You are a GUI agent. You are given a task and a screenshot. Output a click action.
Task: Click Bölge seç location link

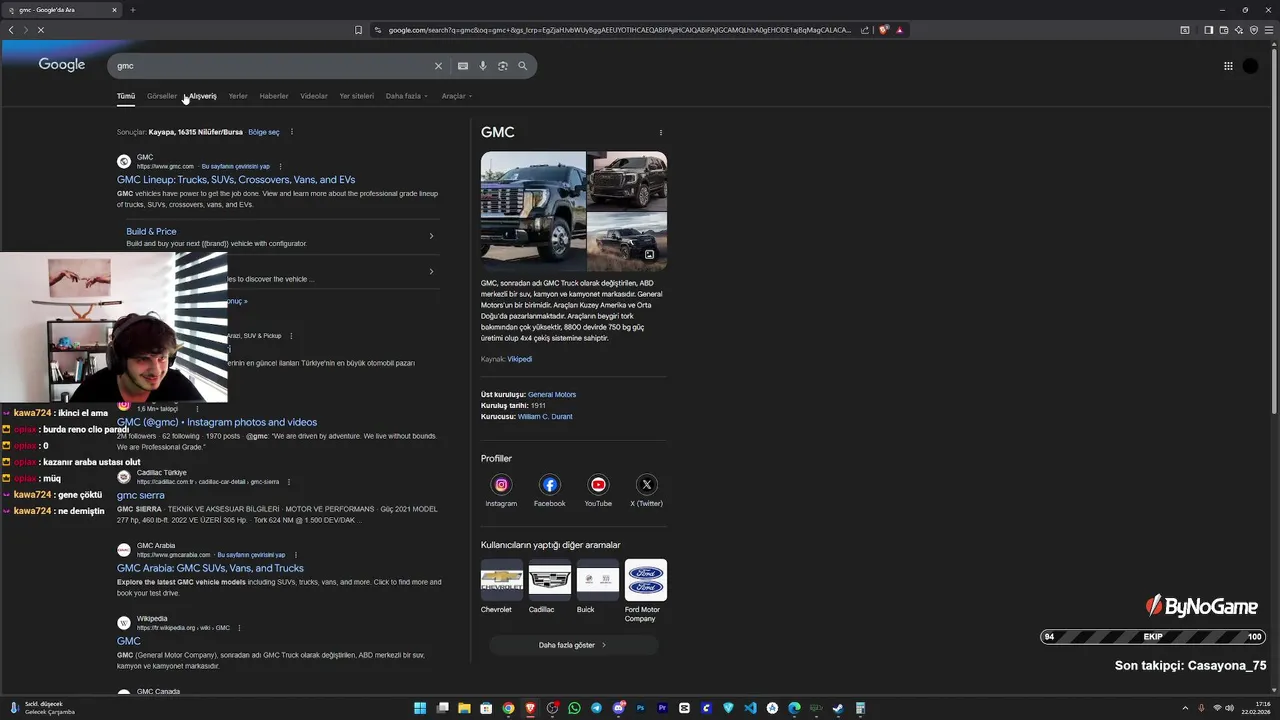pos(264,132)
